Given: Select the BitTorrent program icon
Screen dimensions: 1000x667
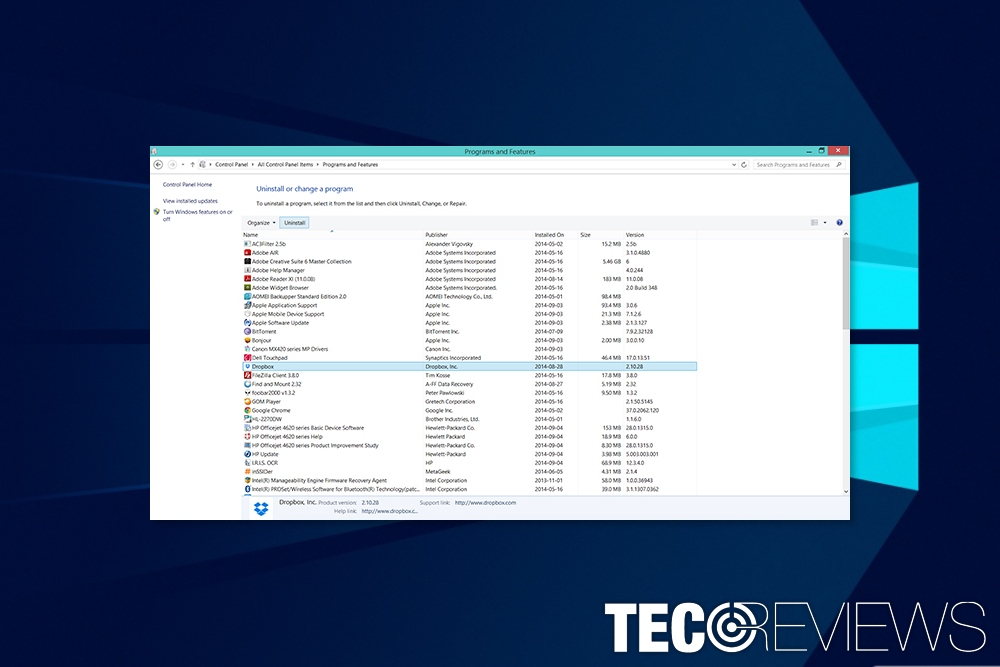Looking at the screenshot, I should coord(247,332).
